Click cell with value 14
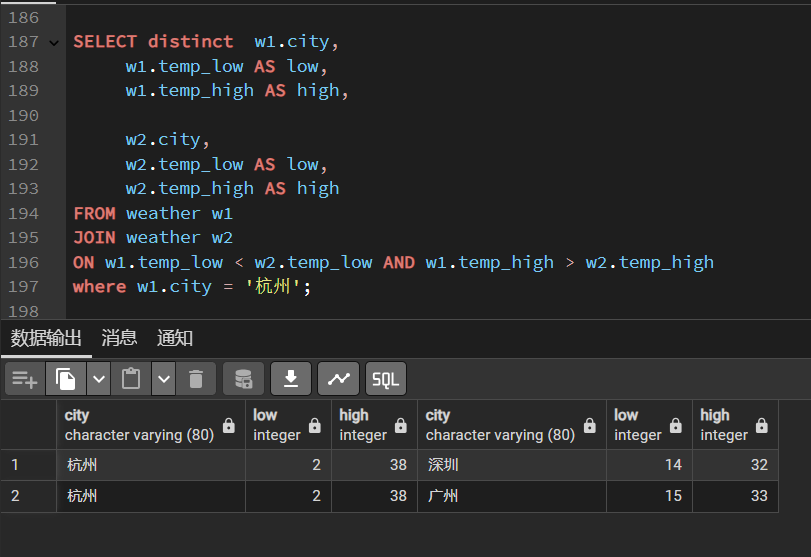This screenshot has width=811, height=557. click(649, 465)
